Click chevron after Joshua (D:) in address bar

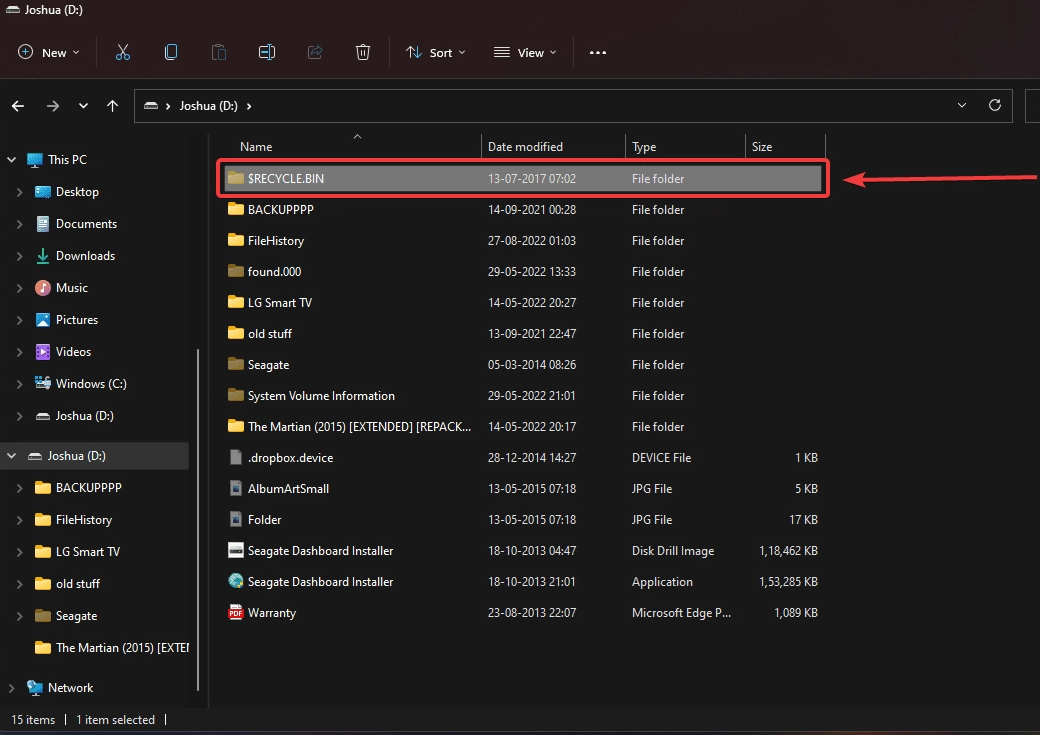click(x=249, y=105)
